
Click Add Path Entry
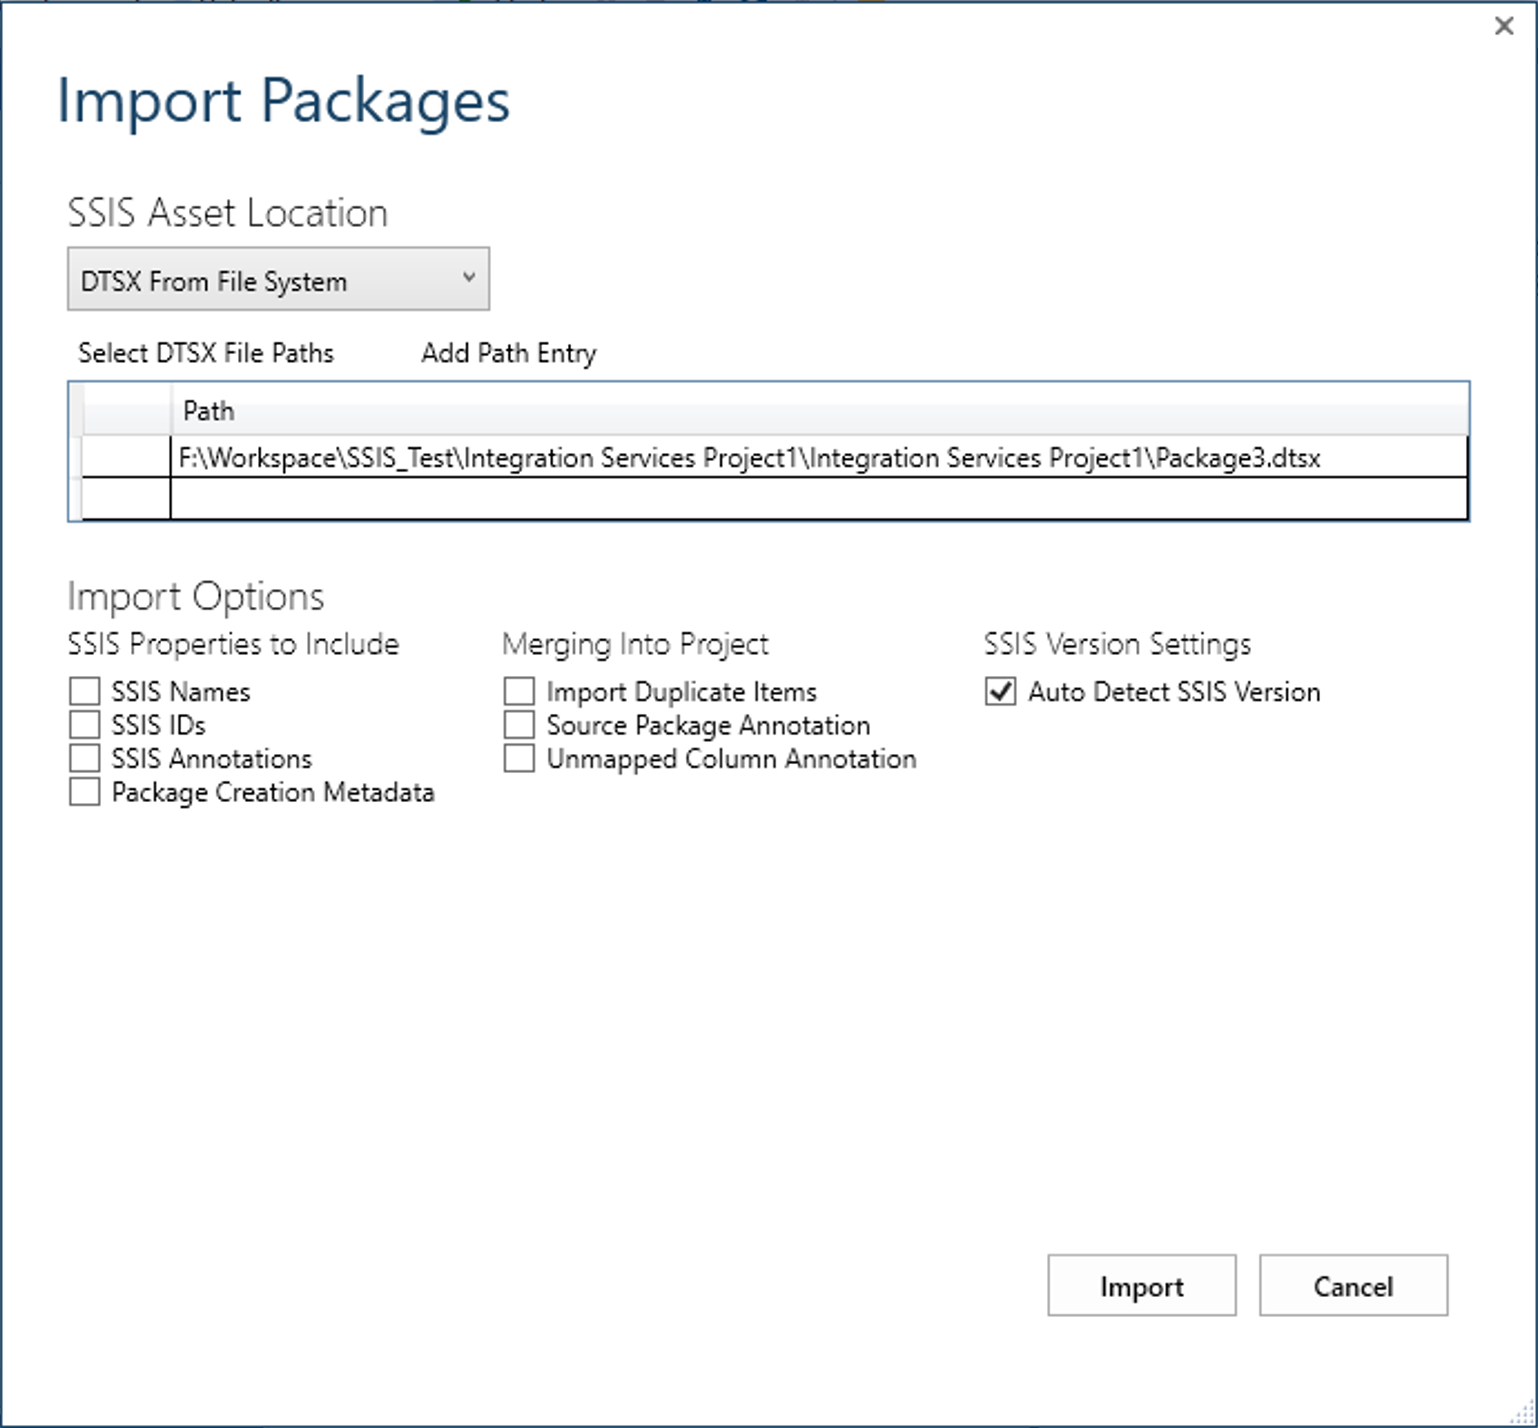pyautogui.click(x=508, y=353)
